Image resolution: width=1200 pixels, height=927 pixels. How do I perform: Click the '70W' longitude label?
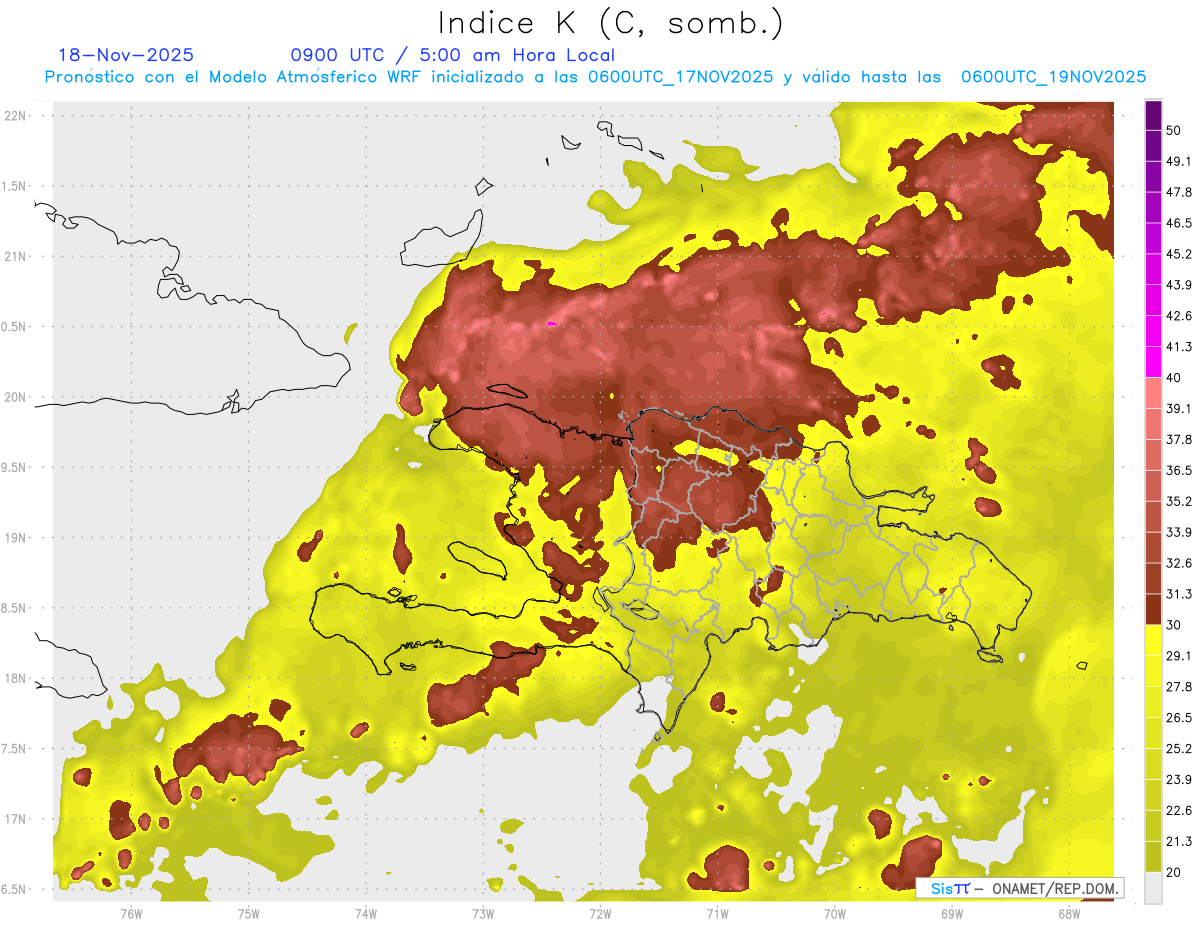(x=834, y=914)
